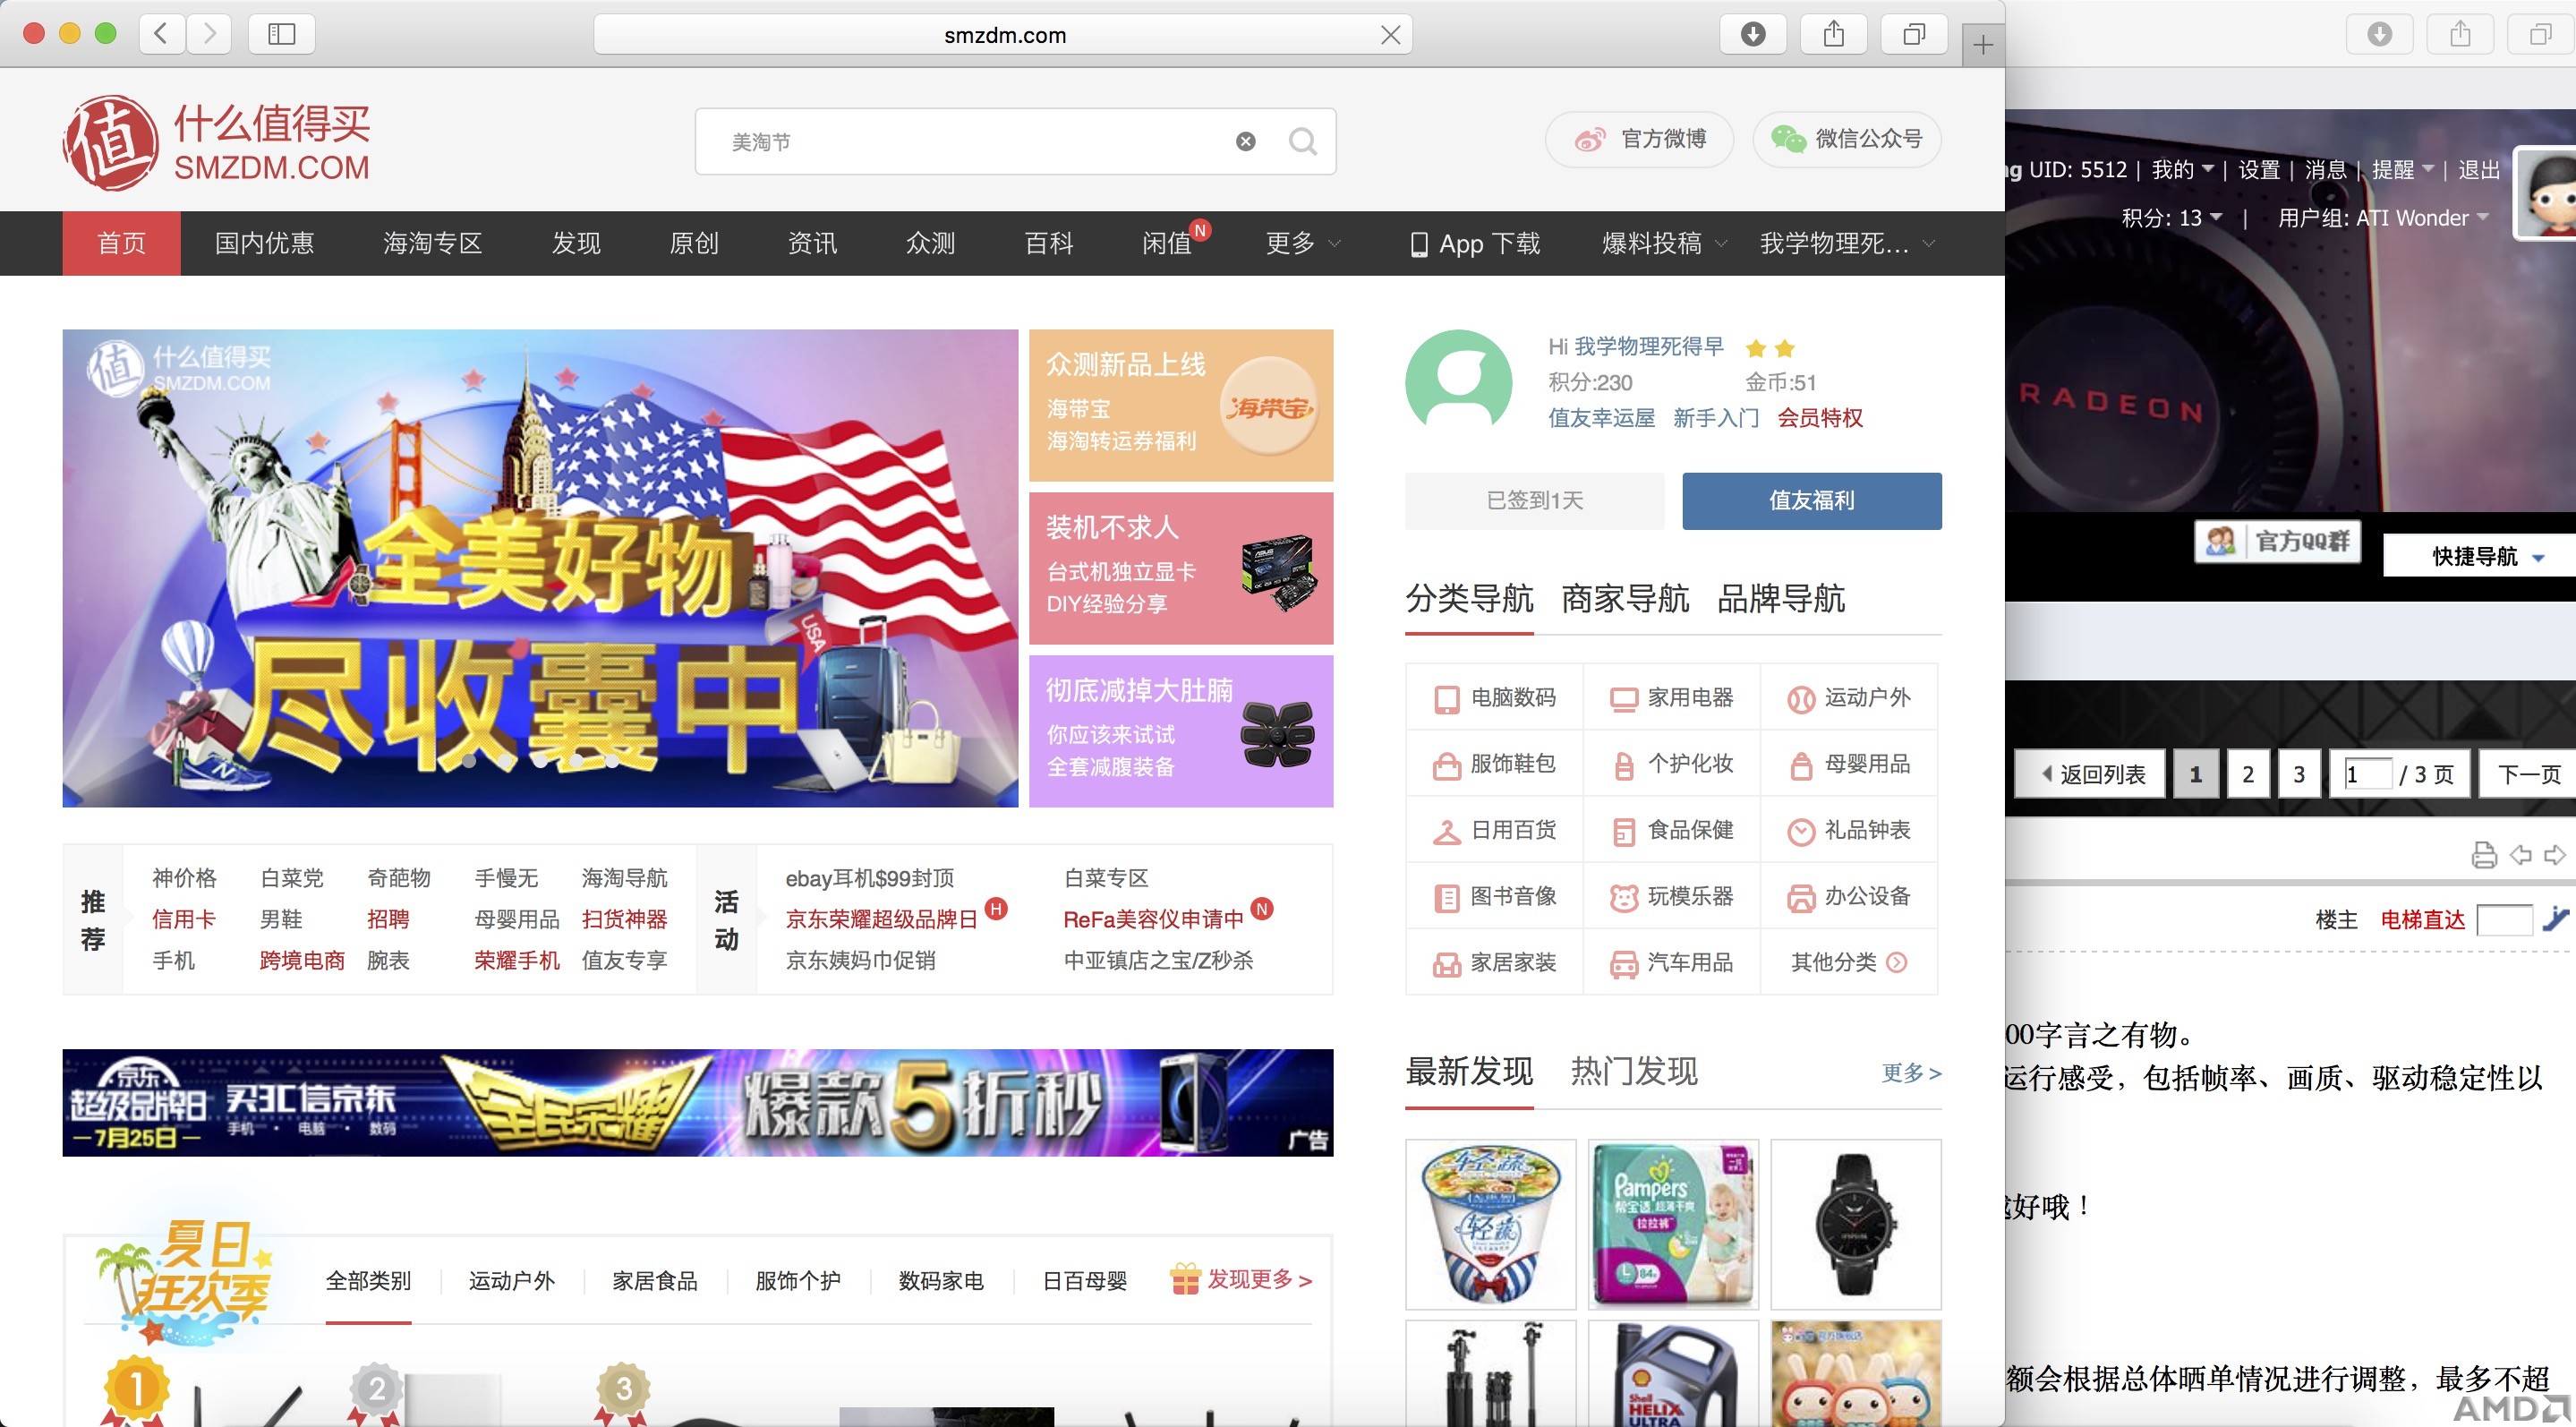The width and height of the screenshot is (2576, 1427).
Task: Select 首页 in the main nav bar
Action: [121, 243]
